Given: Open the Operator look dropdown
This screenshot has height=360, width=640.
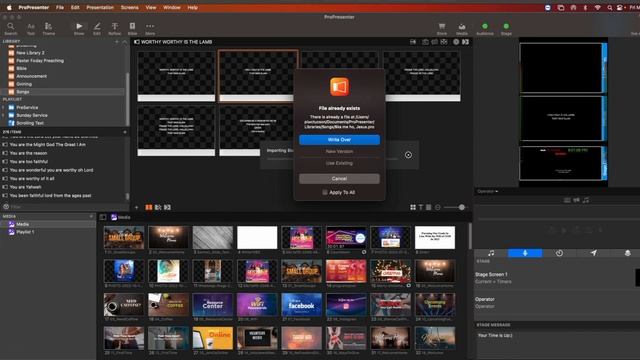Looking at the screenshot, I should coord(488,191).
